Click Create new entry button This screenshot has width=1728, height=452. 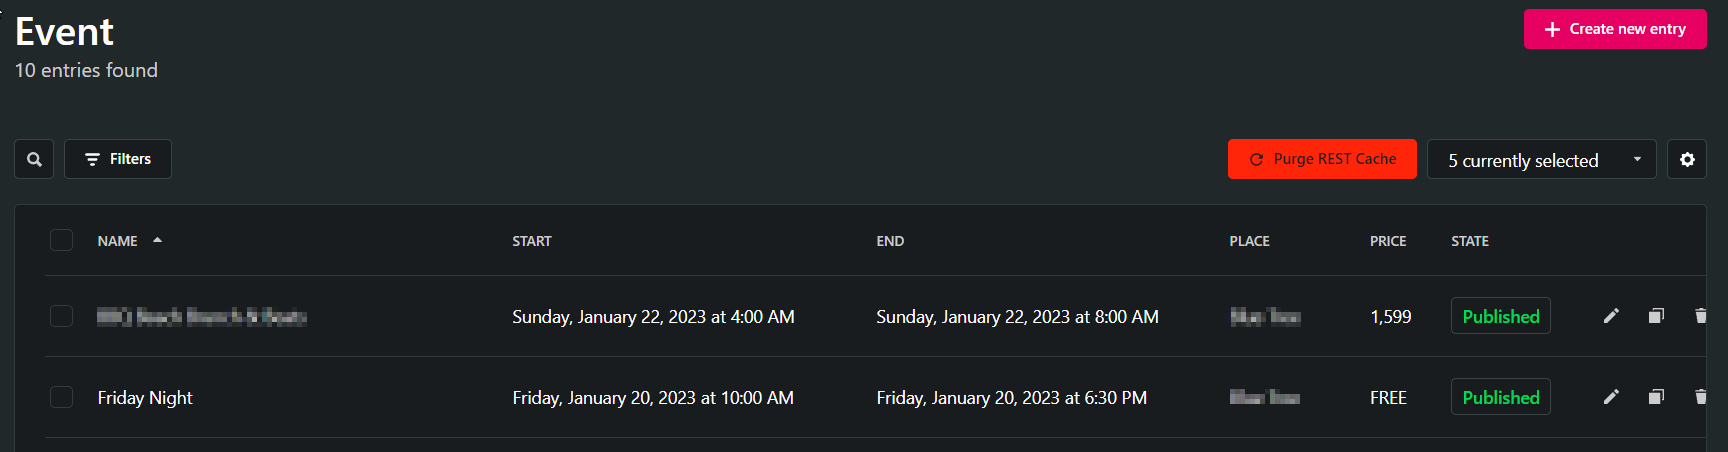[x=1615, y=29]
